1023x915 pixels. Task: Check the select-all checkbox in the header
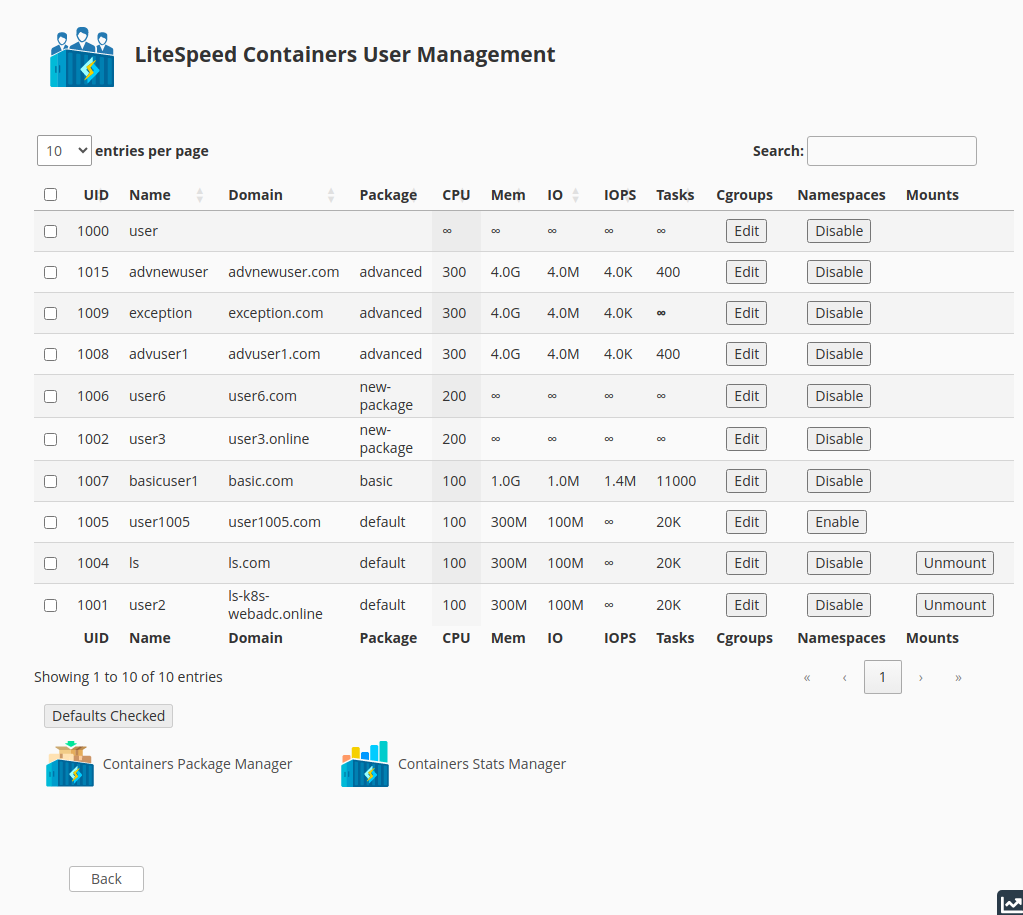point(50,194)
